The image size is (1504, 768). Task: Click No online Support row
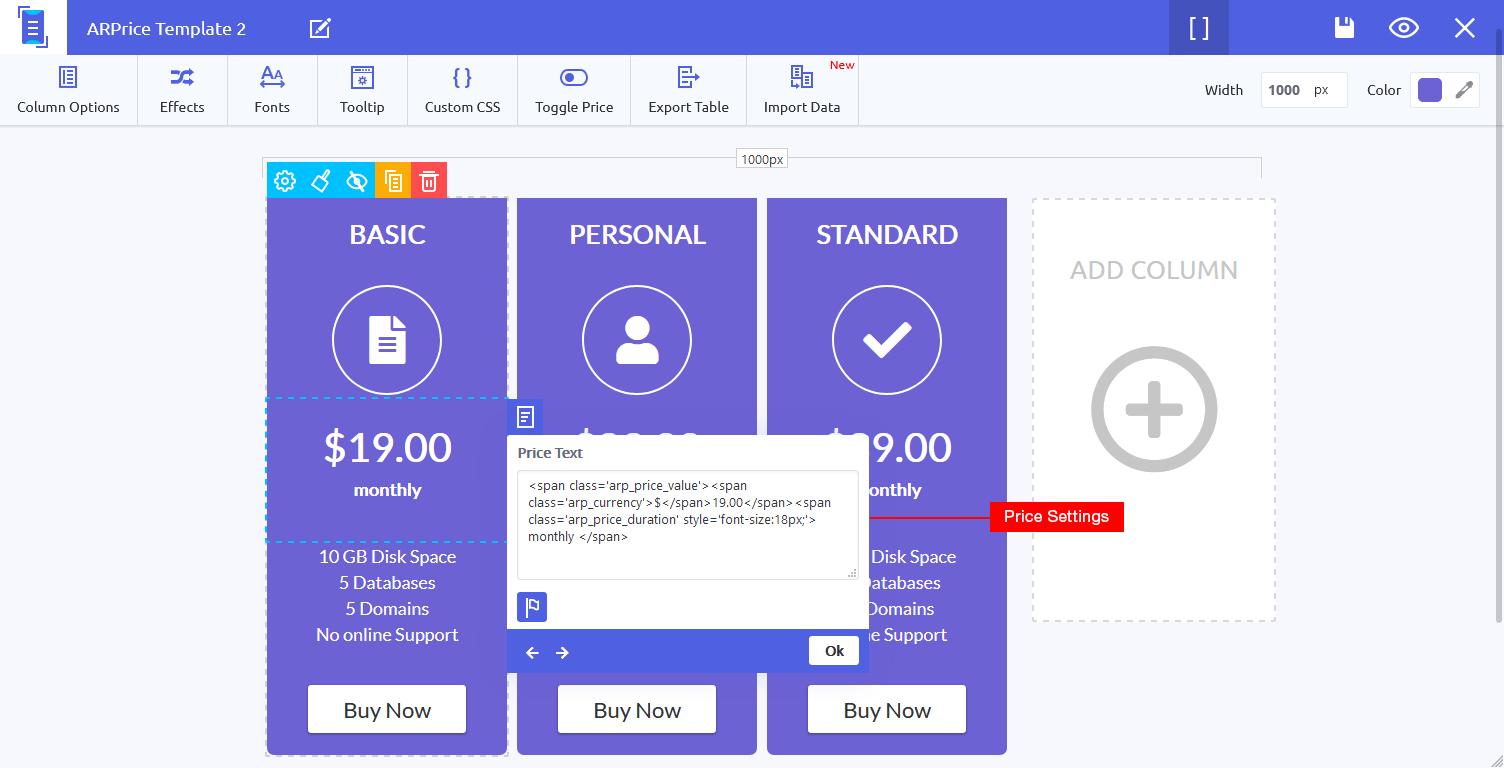[387, 635]
